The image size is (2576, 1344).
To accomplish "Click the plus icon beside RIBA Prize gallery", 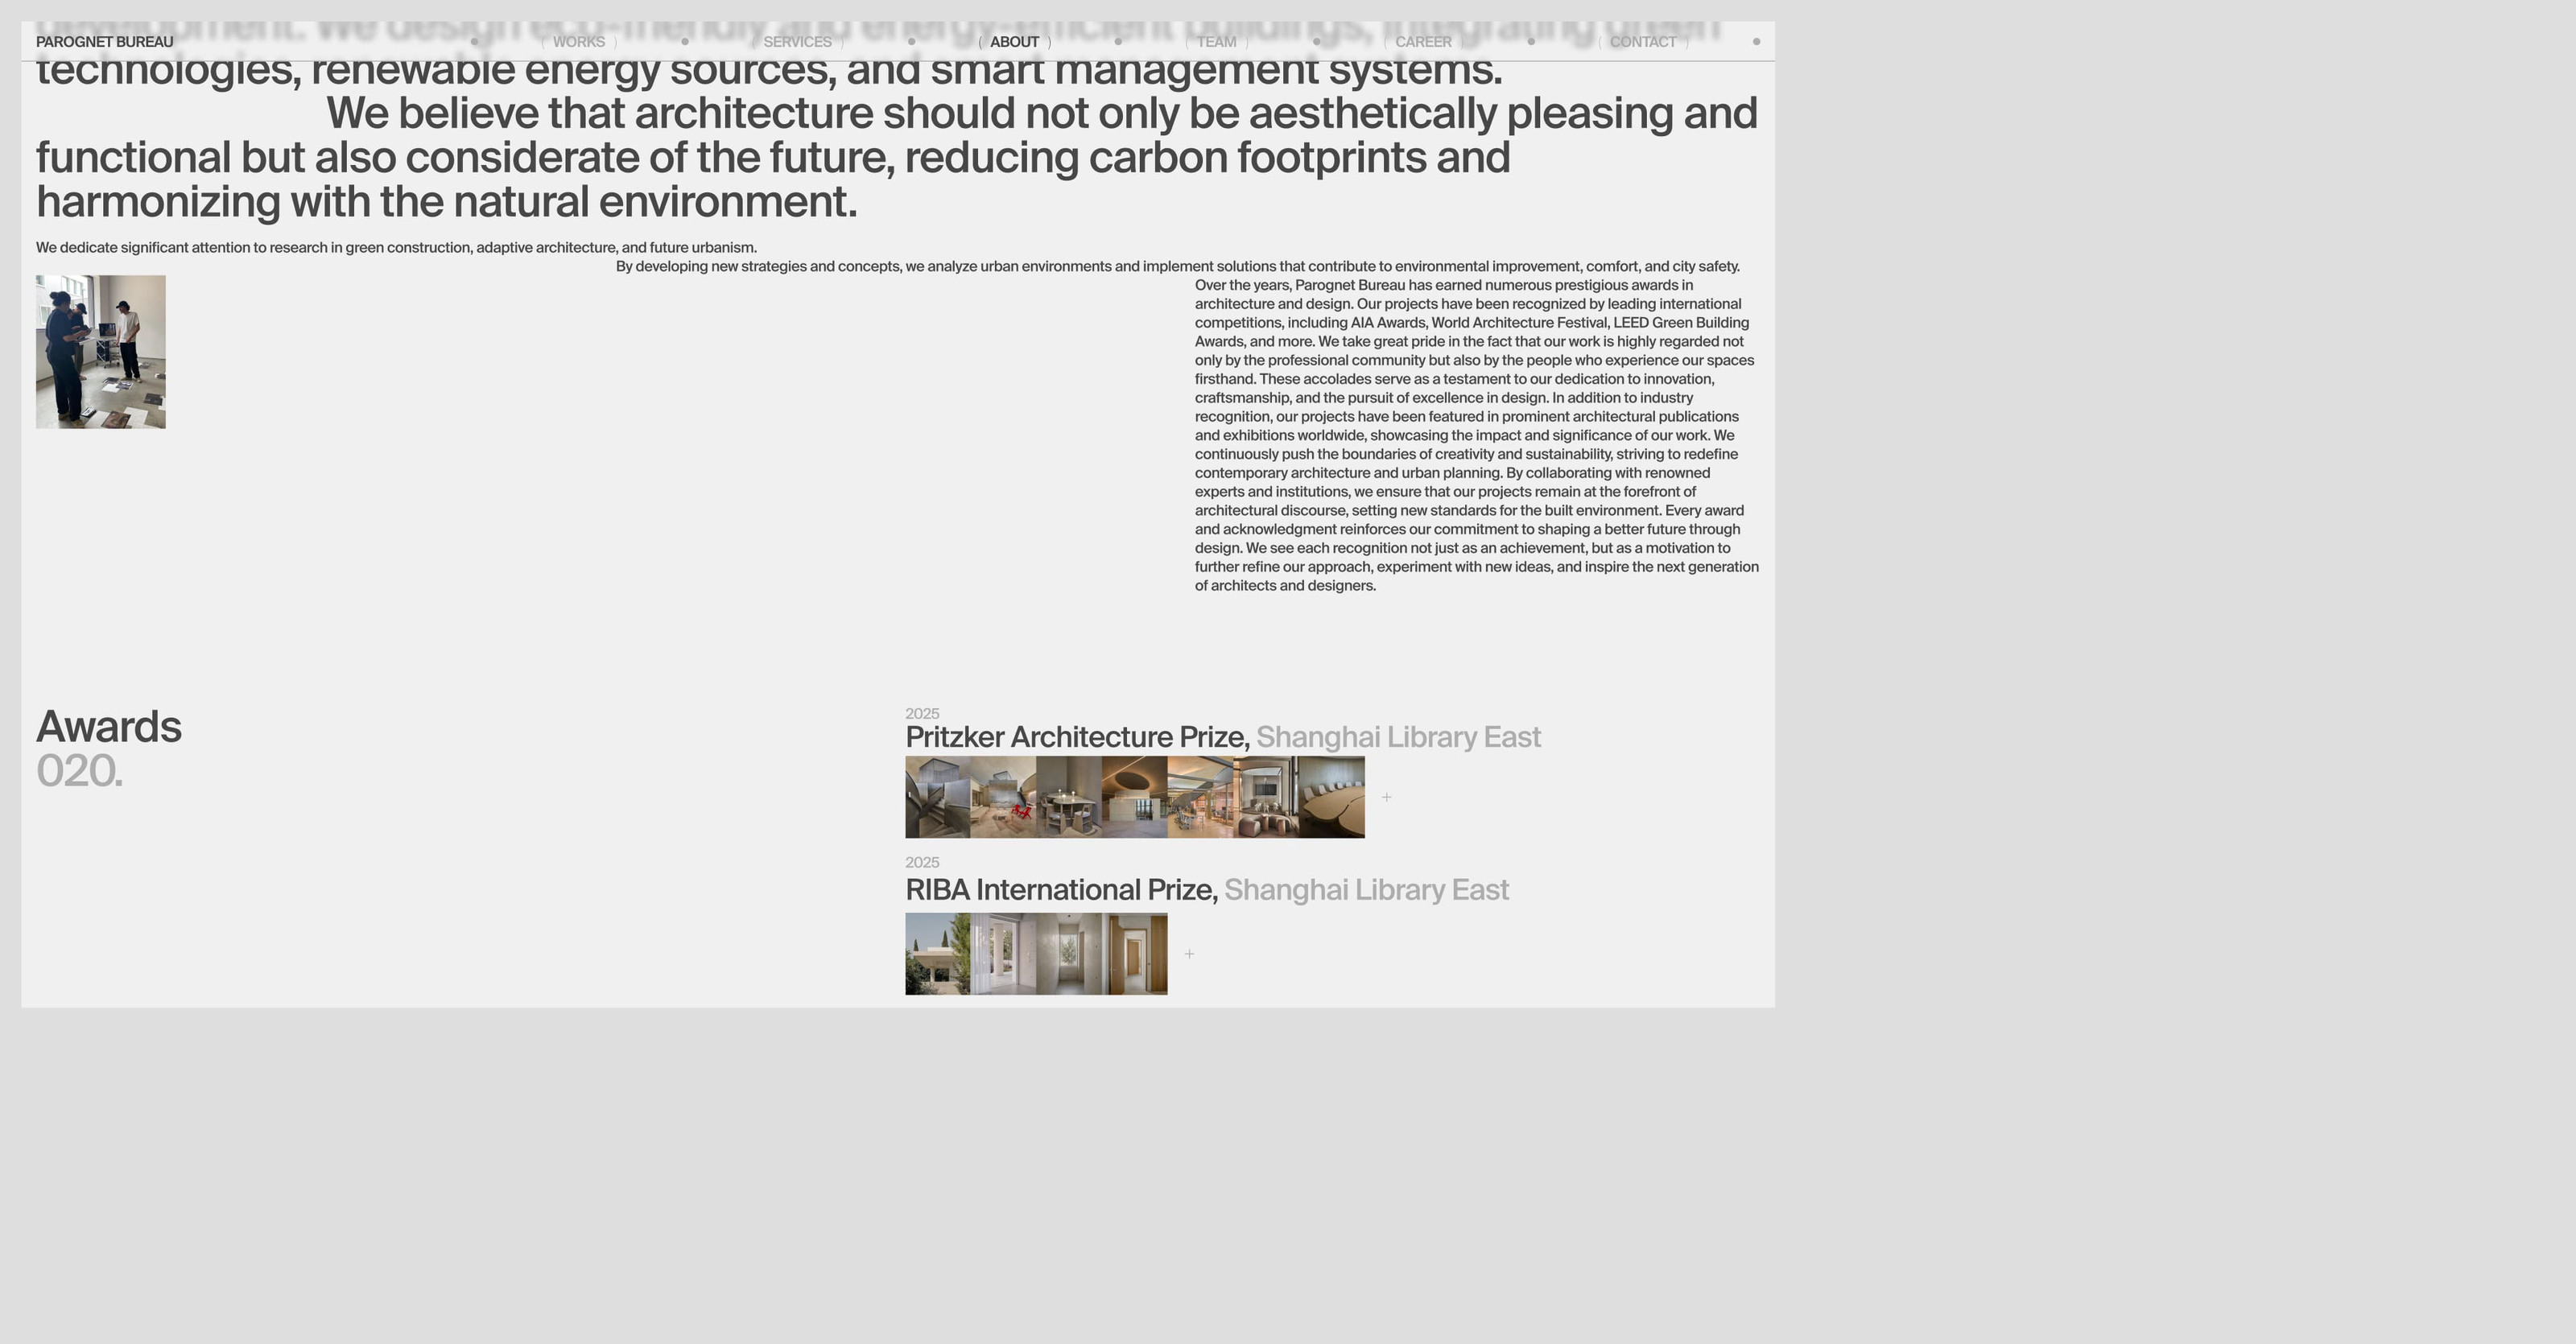I will point(1189,954).
